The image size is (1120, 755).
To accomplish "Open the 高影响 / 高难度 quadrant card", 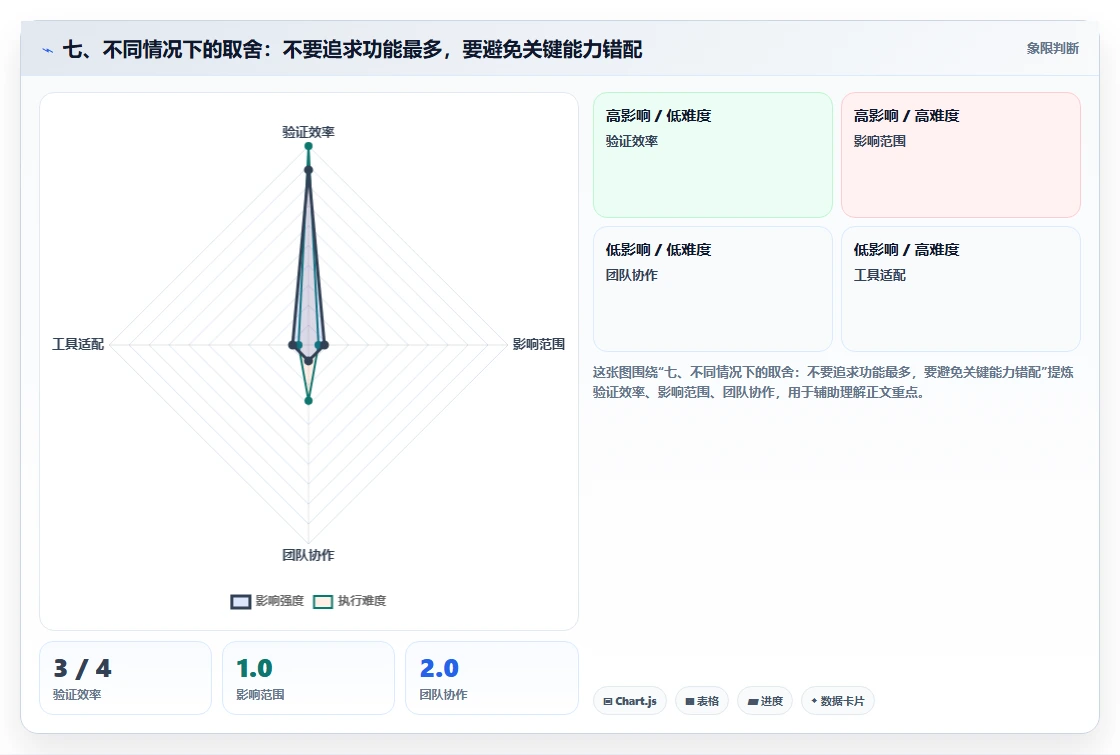I will click(961, 155).
